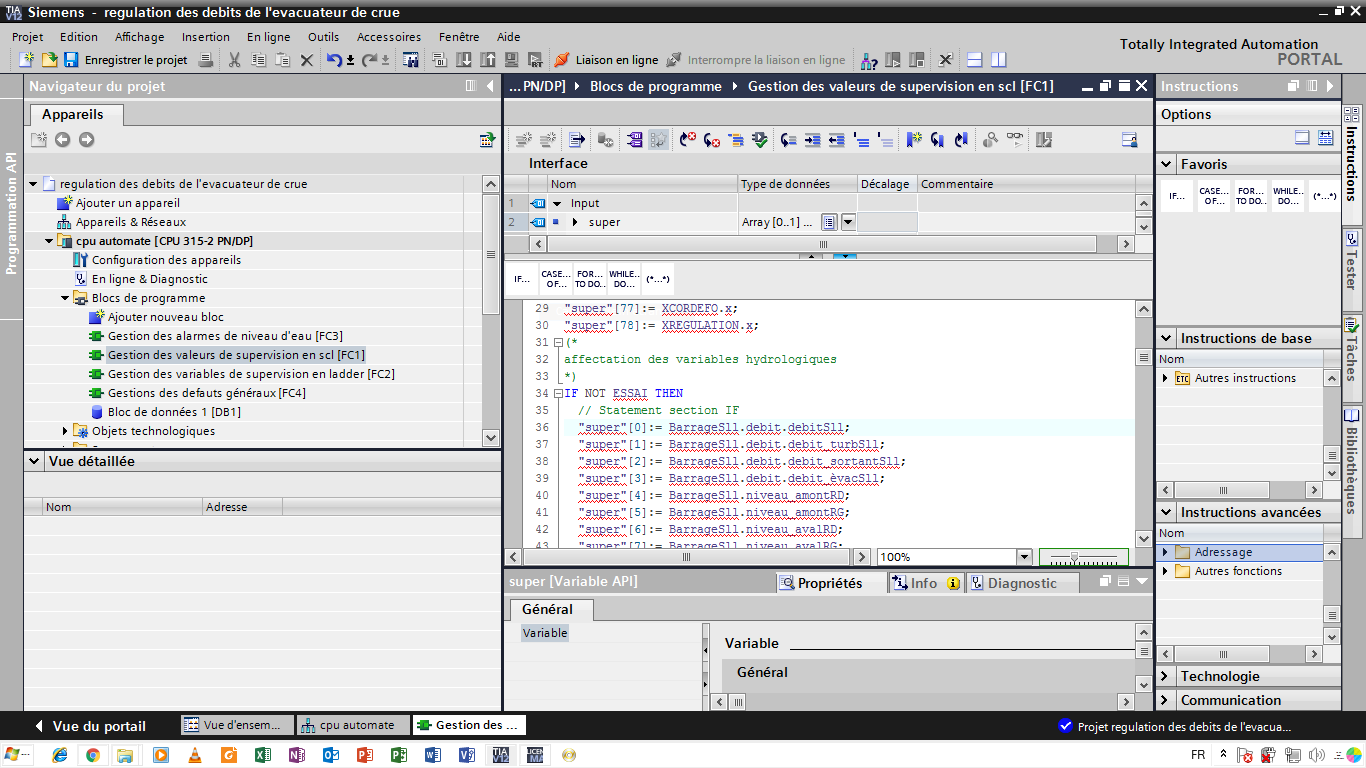This screenshot has width=1366, height=768.
Task: Toggle the glasses monitoring icon in editor toolbar
Action: [x=1015, y=140]
